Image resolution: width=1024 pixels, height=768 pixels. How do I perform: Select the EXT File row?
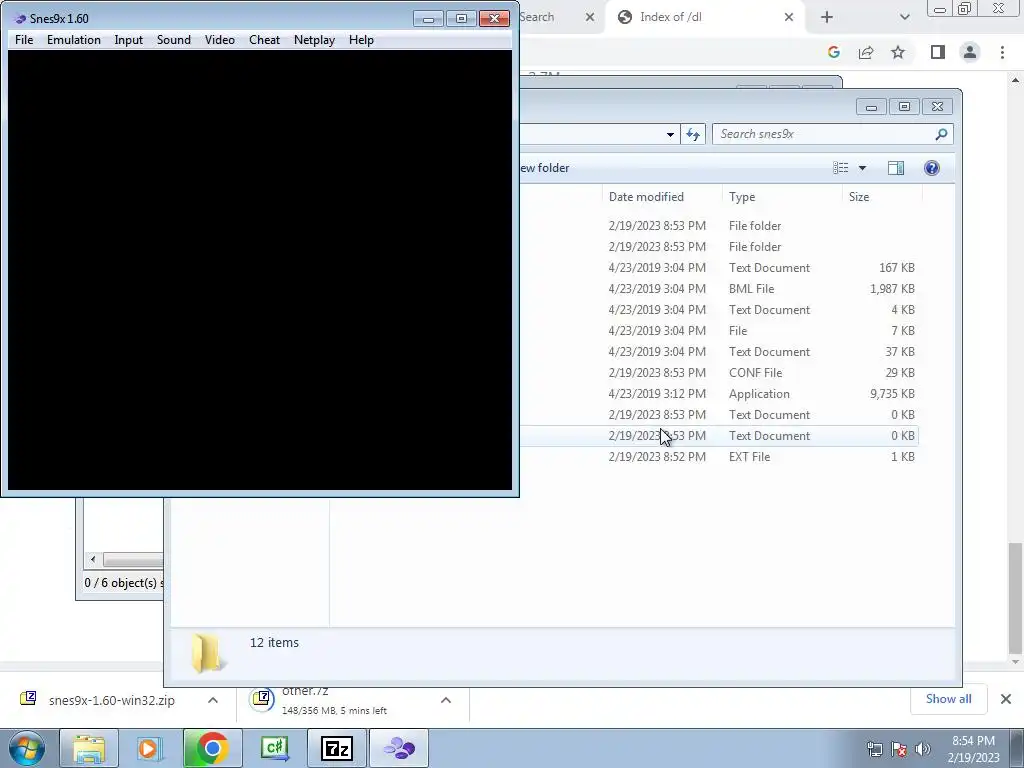click(719, 456)
